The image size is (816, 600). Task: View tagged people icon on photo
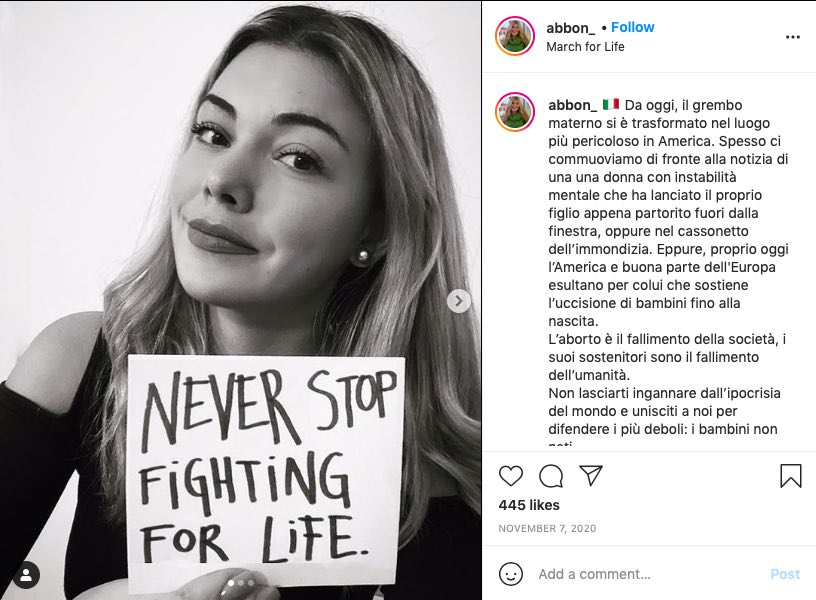click(27, 576)
